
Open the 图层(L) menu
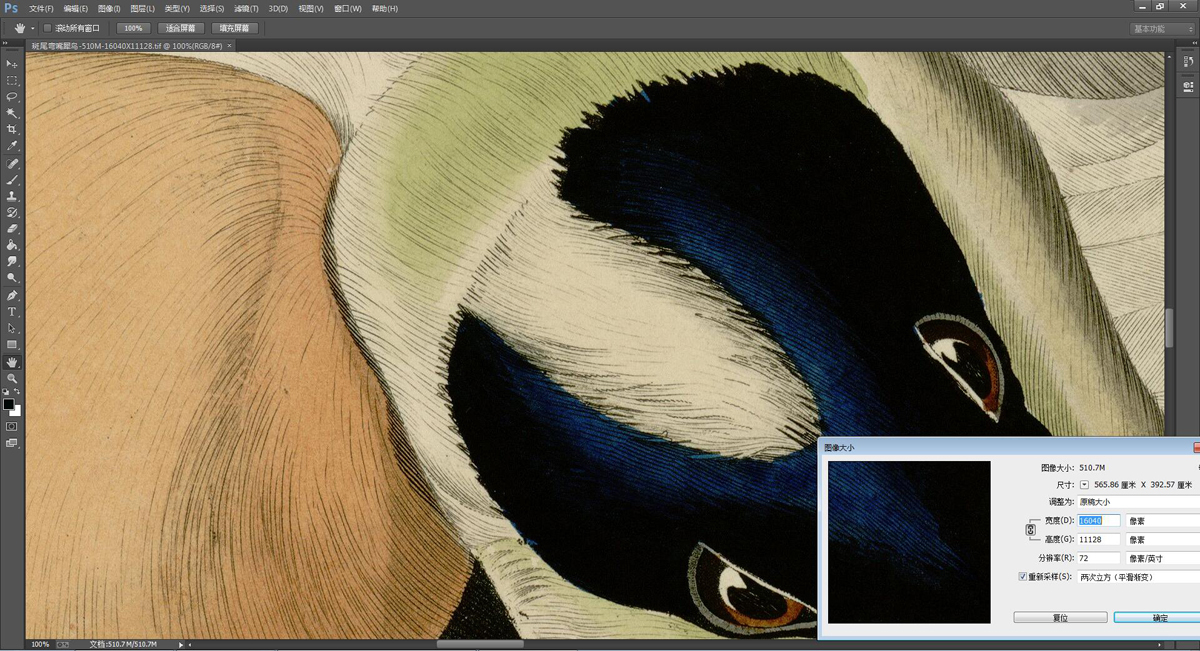click(143, 8)
